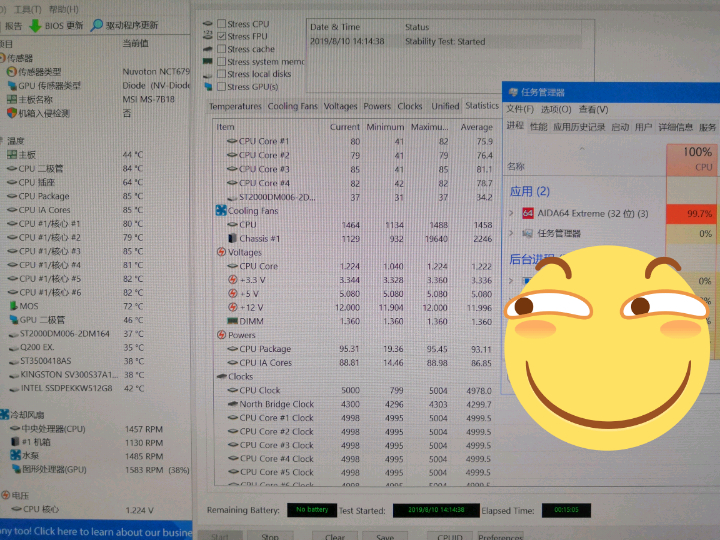Image resolution: width=720 pixels, height=540 pixels.
Task: Click the left panel voltage section icon
Action: (x=6, y=495)
